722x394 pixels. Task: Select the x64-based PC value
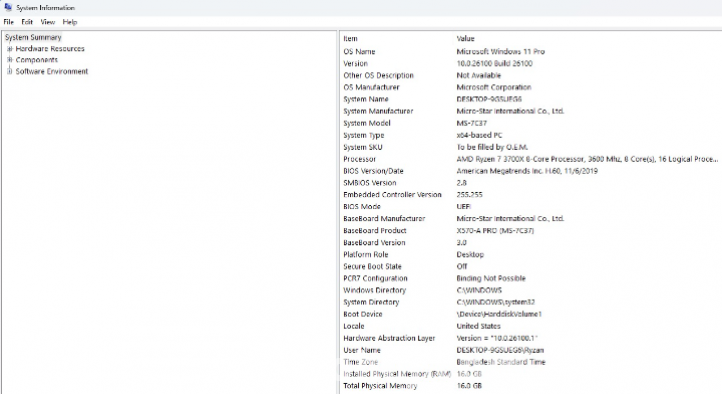pos(479,135)
